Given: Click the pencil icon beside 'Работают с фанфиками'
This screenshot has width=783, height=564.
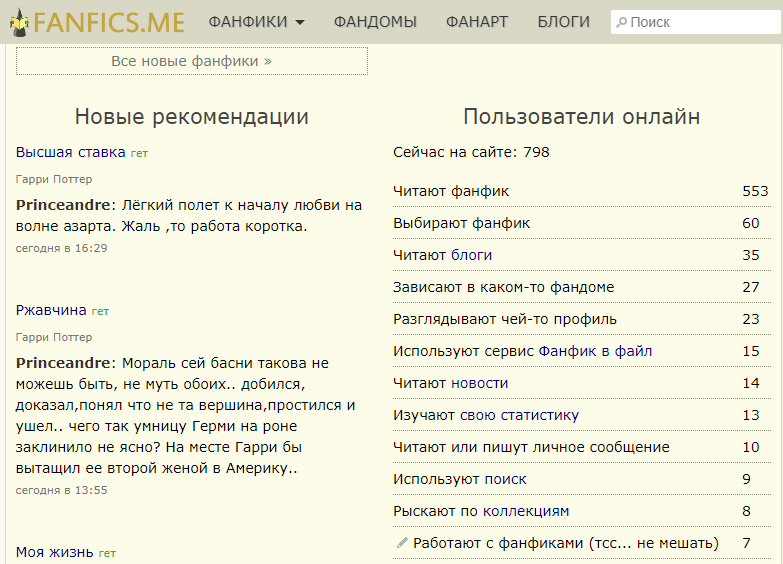Looking at the screenshot, I should click(402, 543).
